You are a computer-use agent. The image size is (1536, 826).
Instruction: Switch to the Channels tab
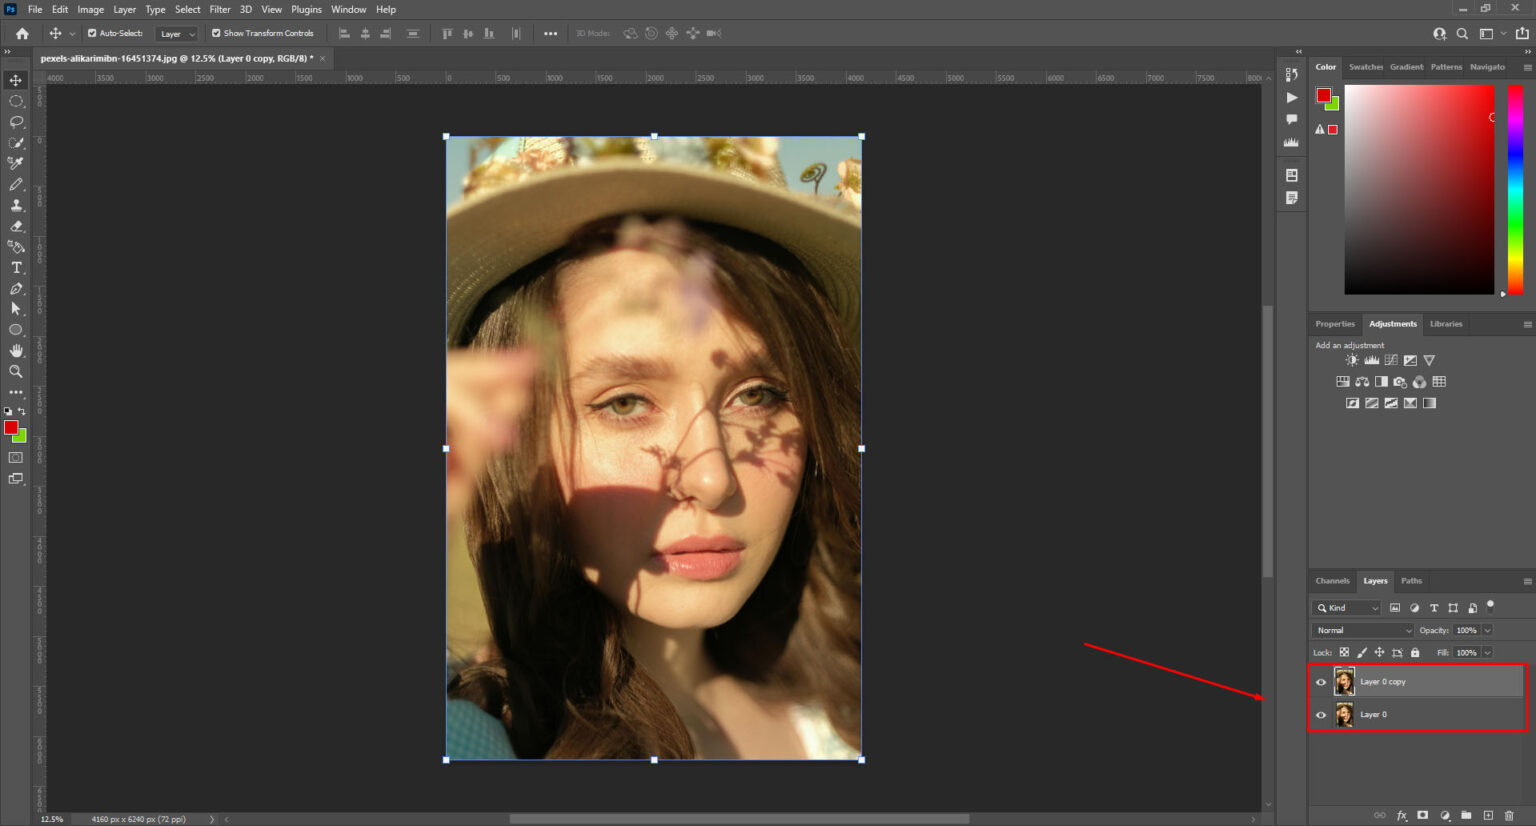(1332, 580)
